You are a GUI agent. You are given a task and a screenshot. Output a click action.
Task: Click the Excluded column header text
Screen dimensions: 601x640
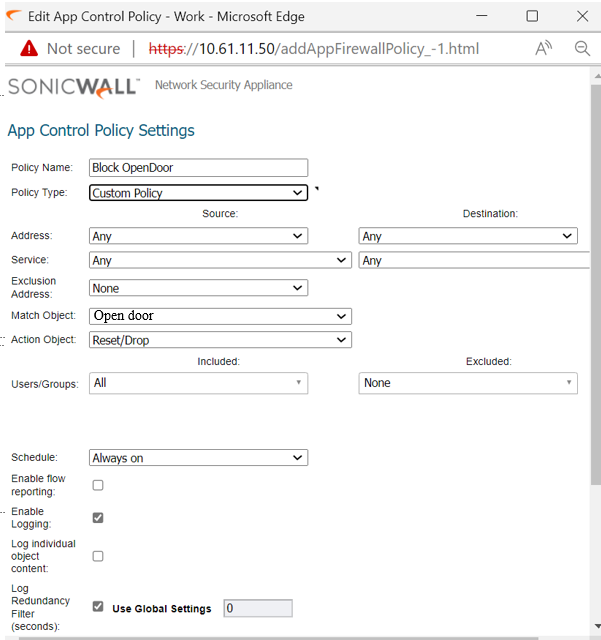[x=489, y=361]
